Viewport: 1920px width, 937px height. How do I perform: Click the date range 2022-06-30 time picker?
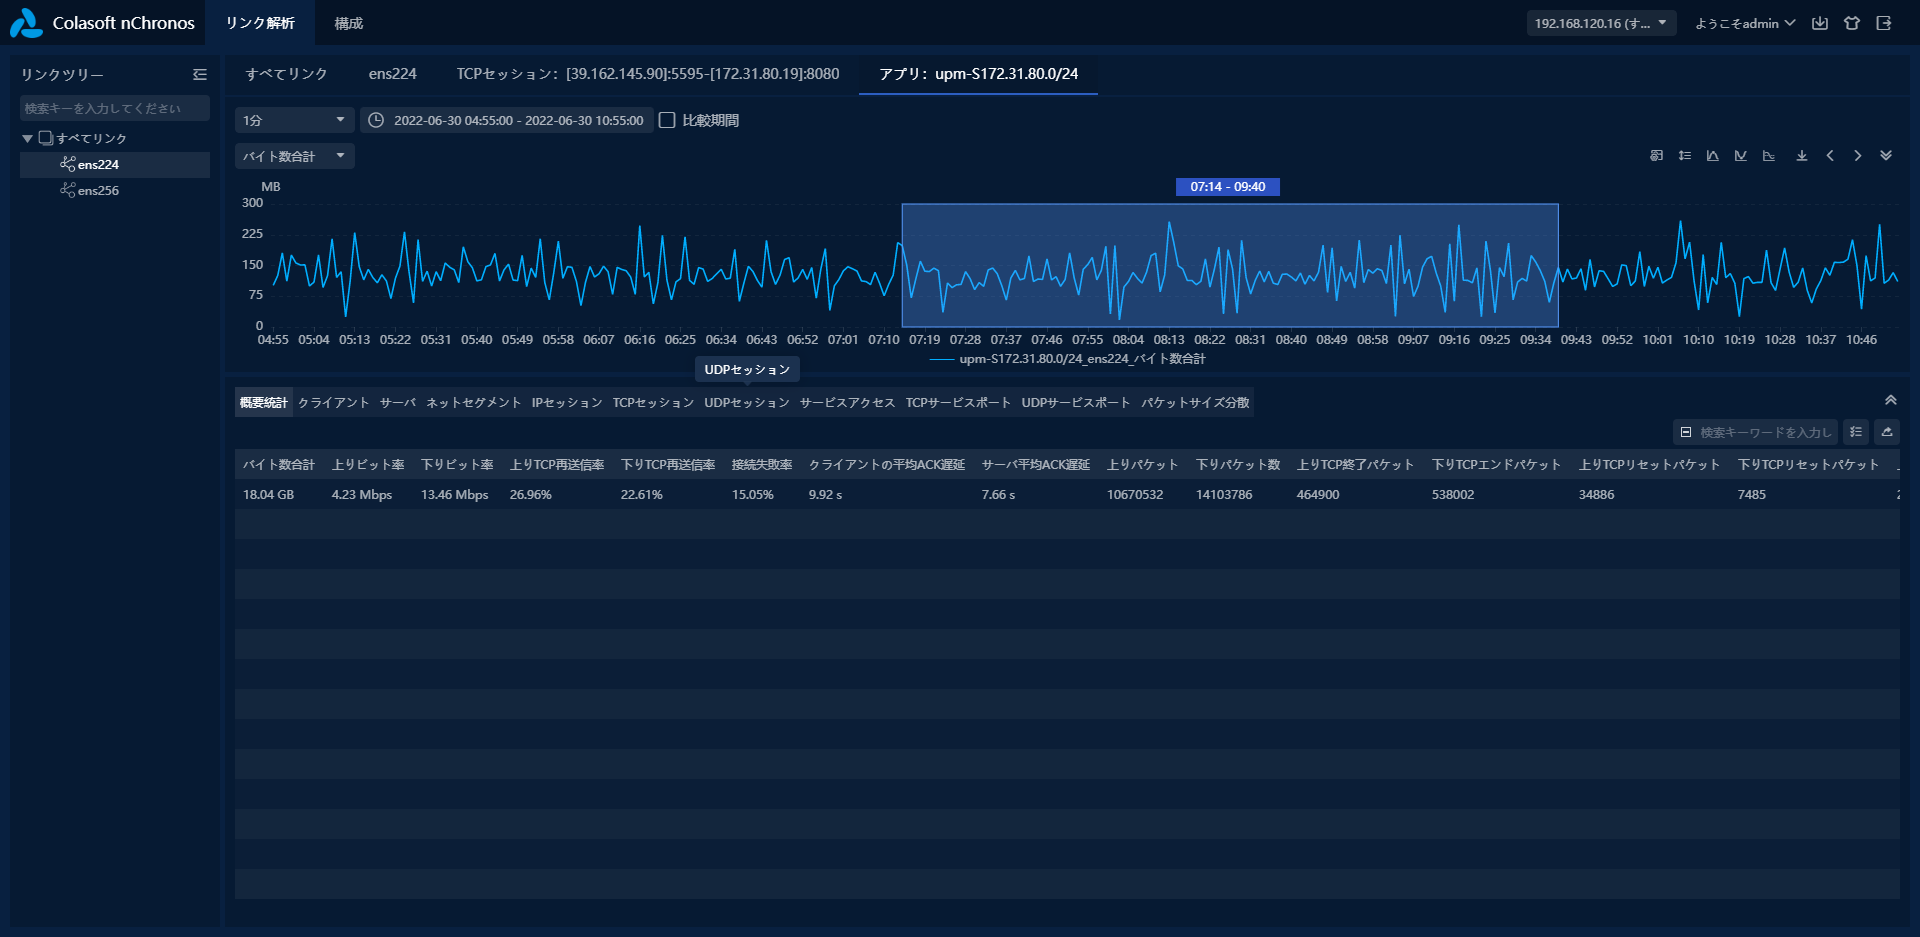click(507, 120)
